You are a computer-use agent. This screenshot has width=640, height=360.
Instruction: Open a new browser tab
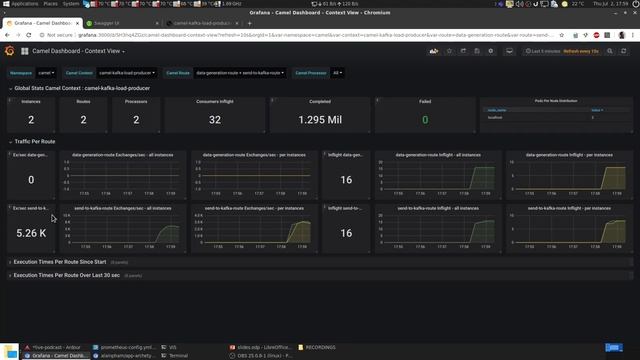(249, 23)
